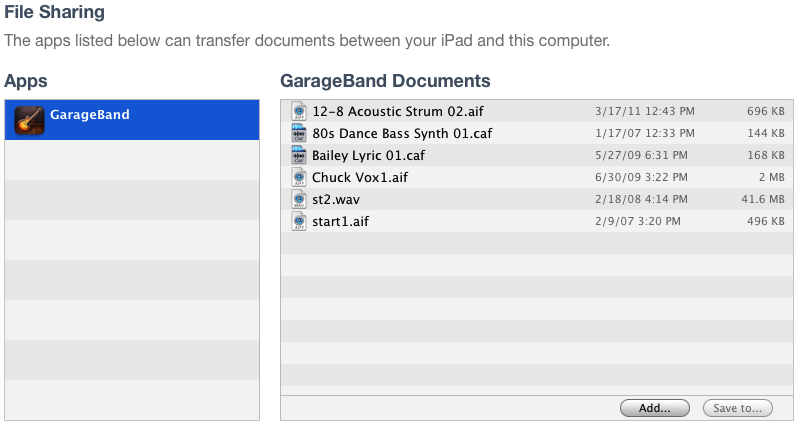
Task: Select the 12-8 Acoustic Strum 02.aif filename
Action: point(397,111)
